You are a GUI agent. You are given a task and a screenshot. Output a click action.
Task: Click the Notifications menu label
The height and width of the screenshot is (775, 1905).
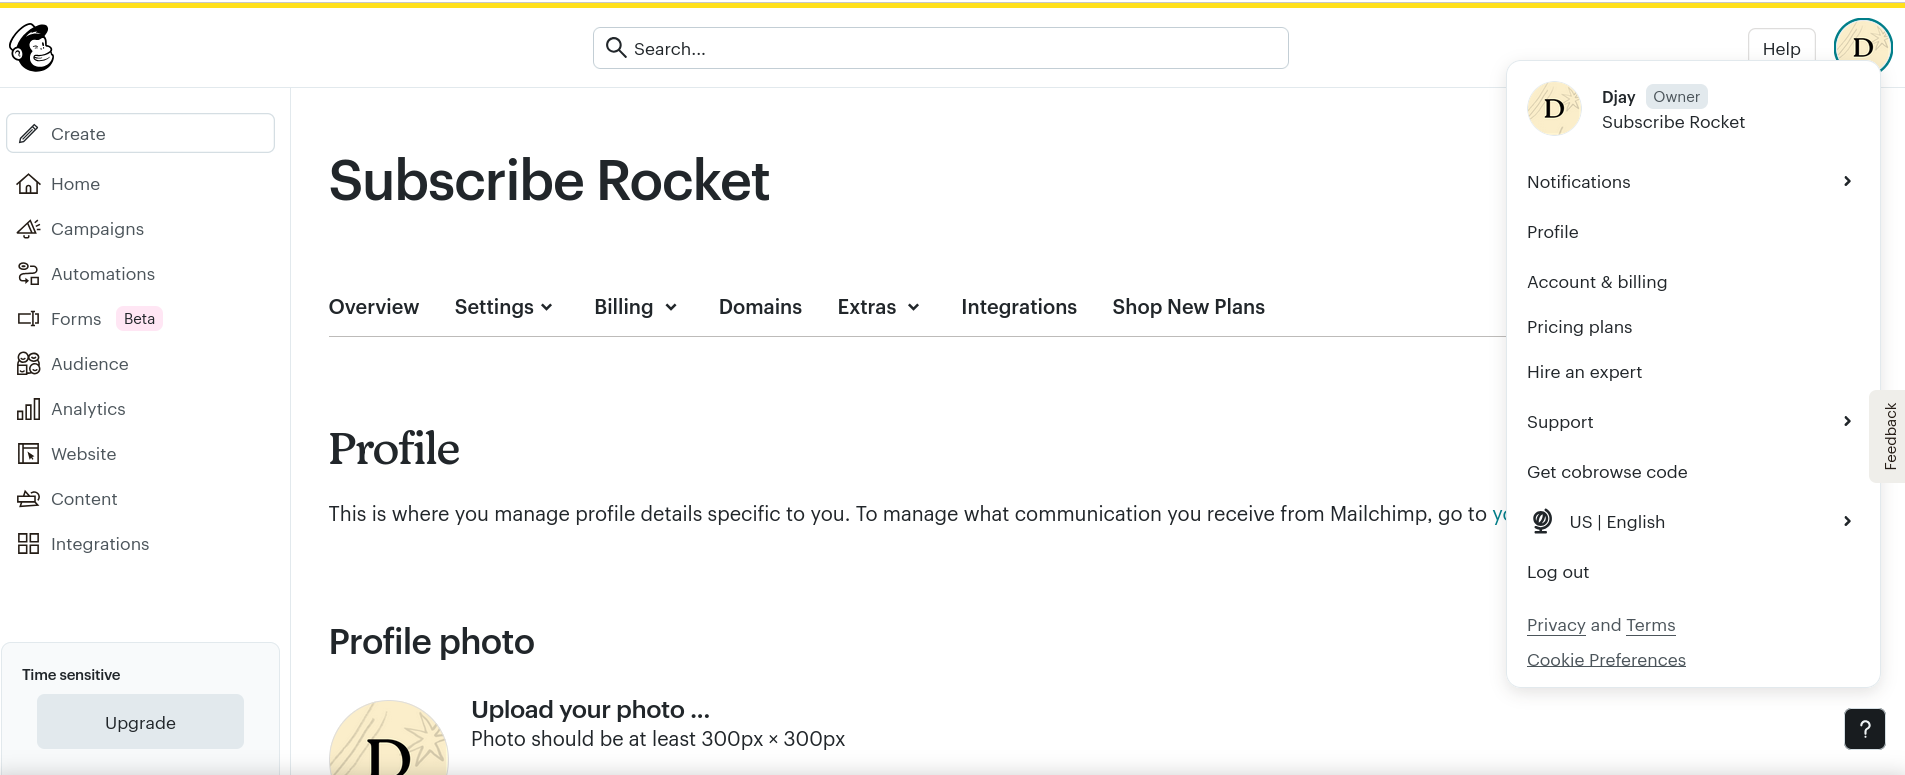1578,182
